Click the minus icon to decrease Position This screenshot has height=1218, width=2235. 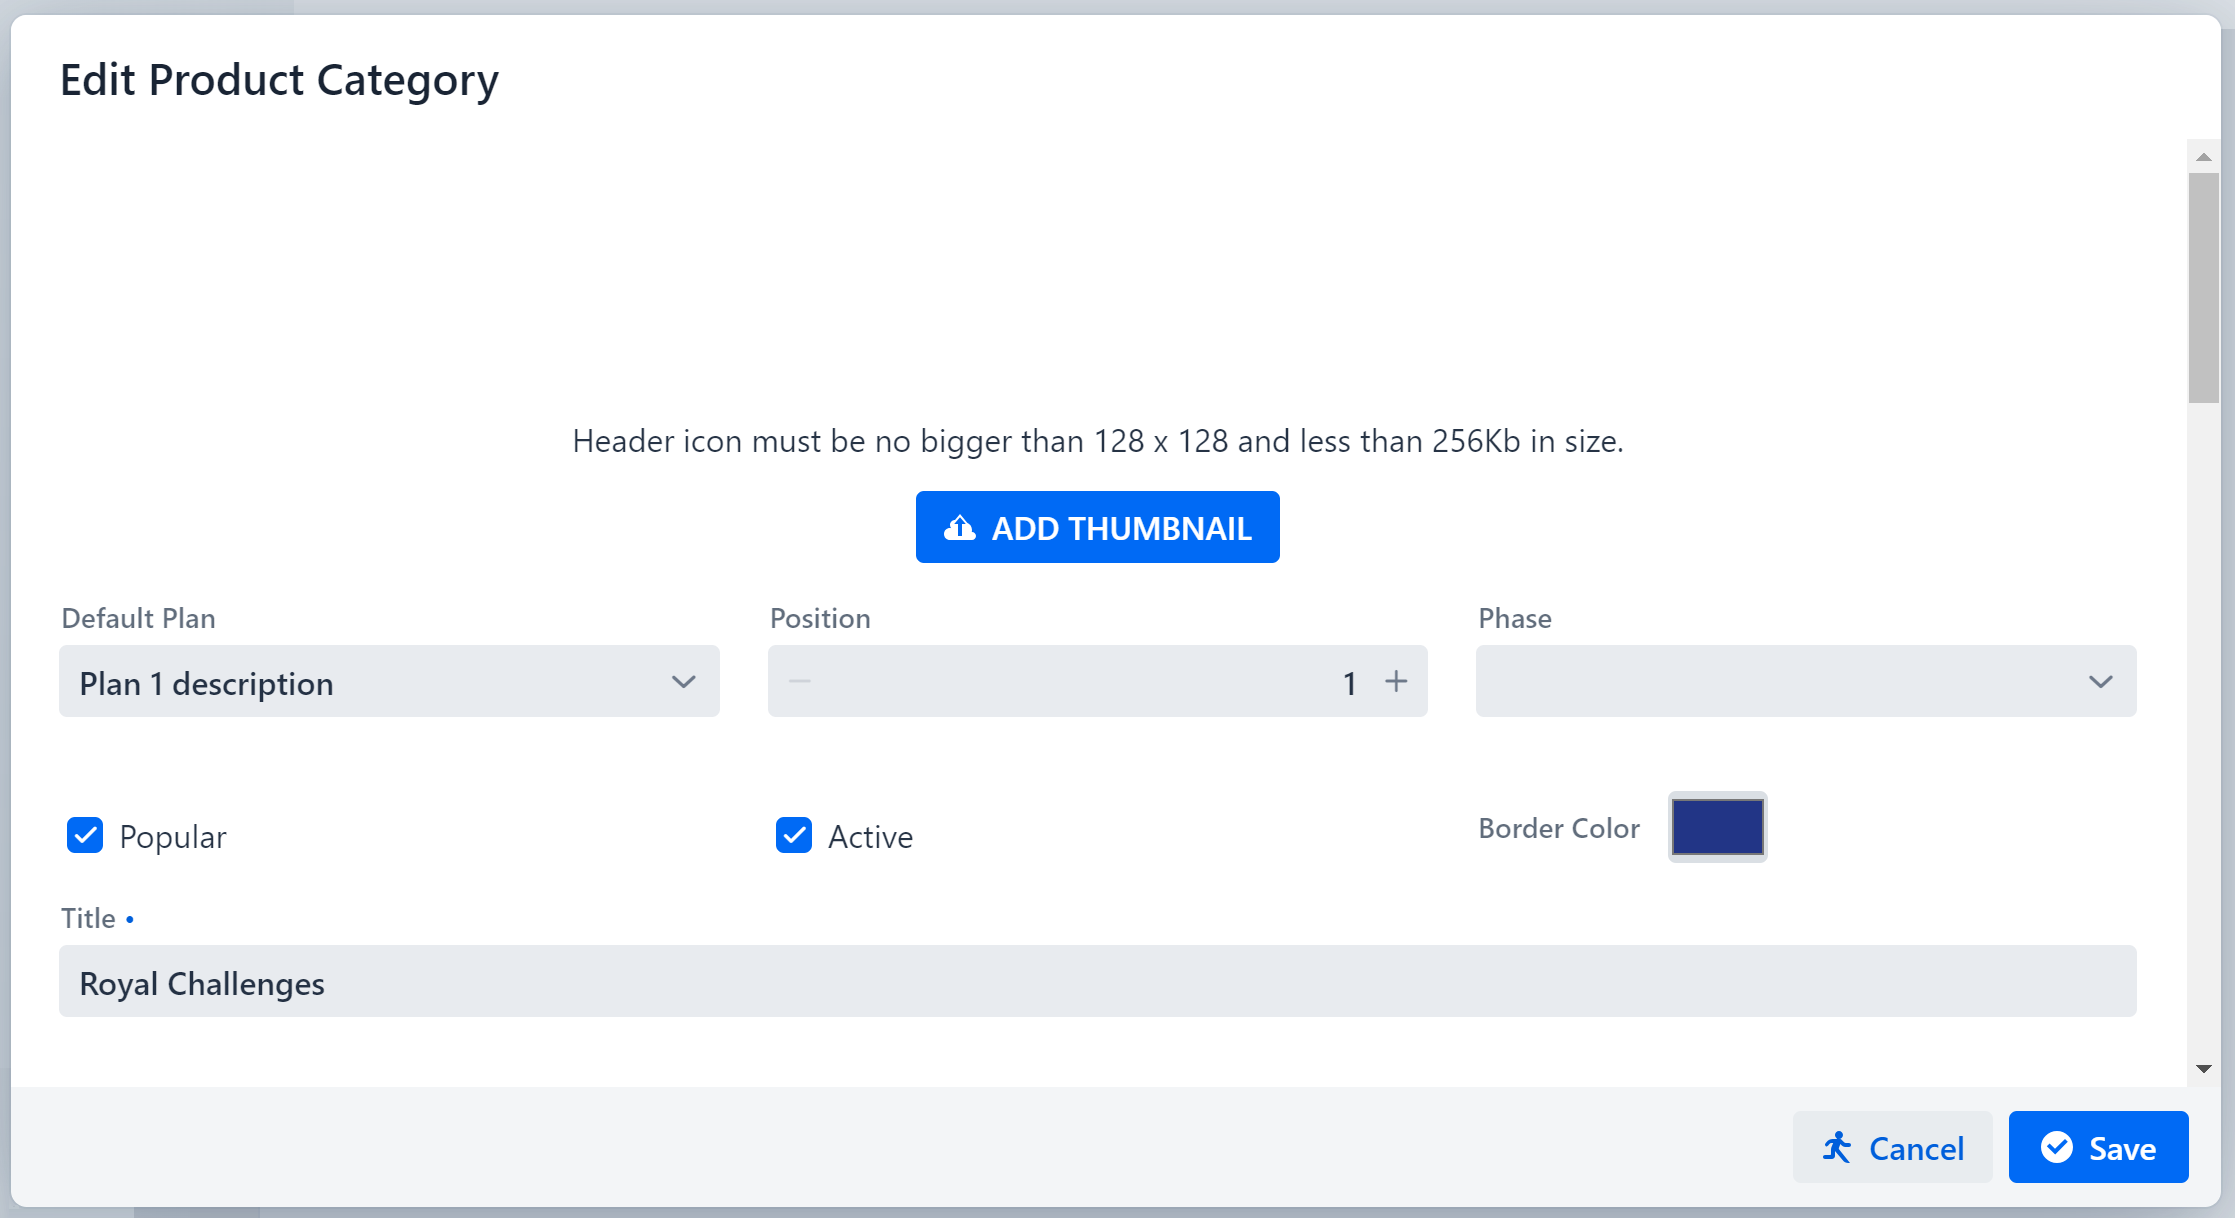[x=799, y=681]
